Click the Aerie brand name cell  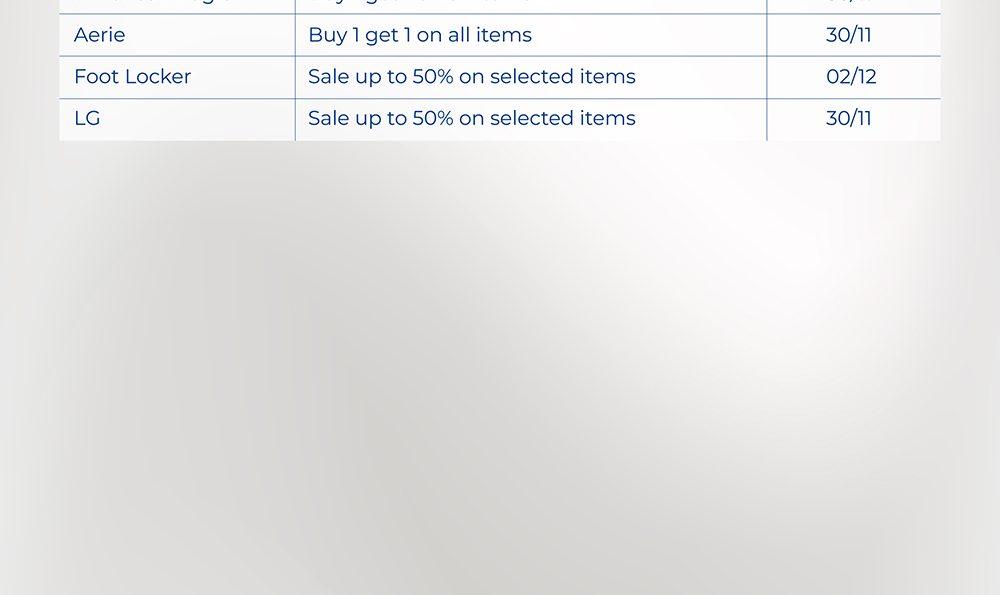point(100,35)
